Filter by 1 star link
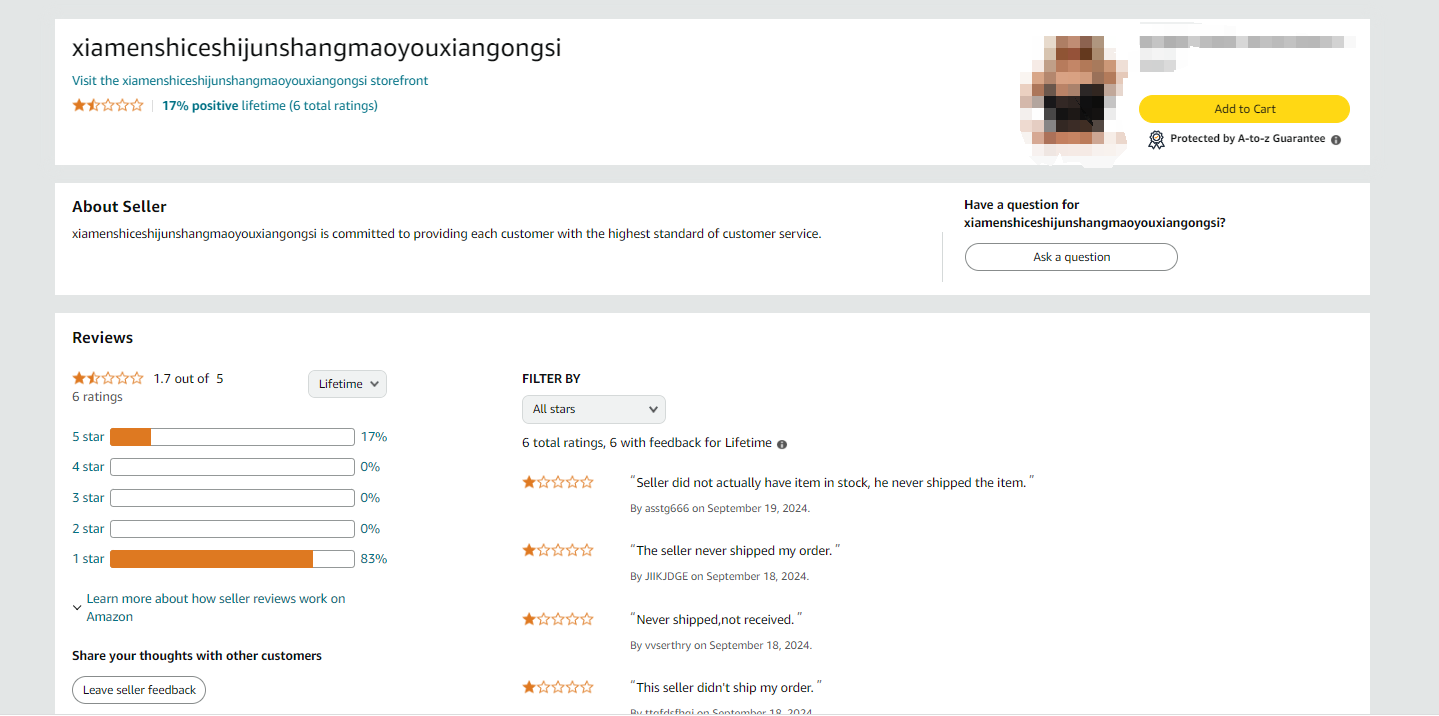The image size is (1439, 716). (88, 559)
